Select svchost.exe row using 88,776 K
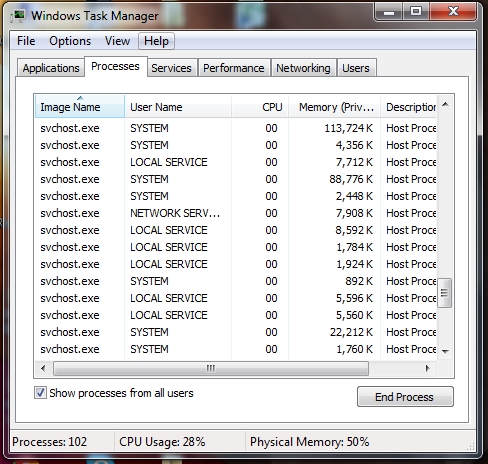Screen dimensions: 488x464 click(x=235, y=179)
